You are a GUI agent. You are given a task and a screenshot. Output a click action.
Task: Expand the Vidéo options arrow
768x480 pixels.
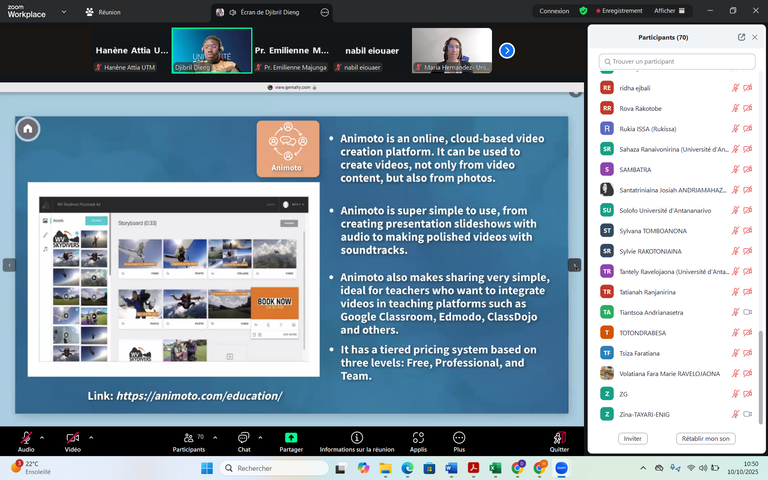click(91, 437)
